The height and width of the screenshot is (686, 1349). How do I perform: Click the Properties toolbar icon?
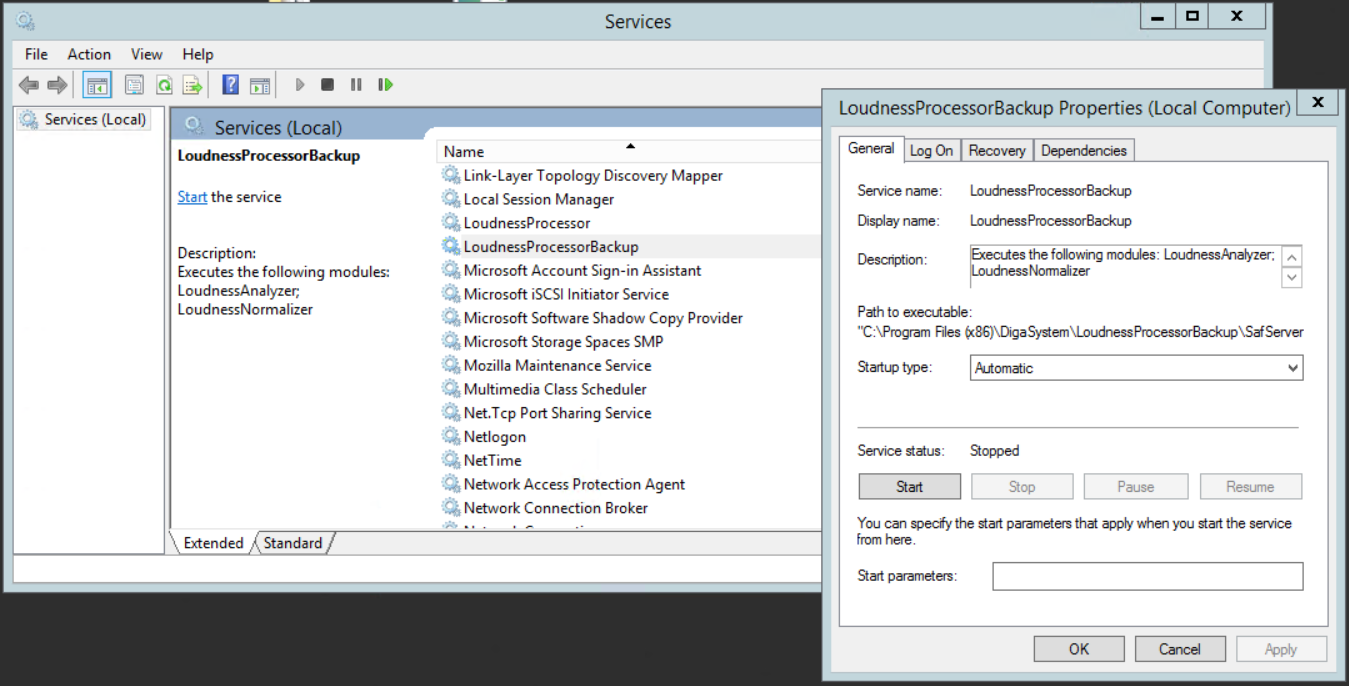(x=134, y=85)
